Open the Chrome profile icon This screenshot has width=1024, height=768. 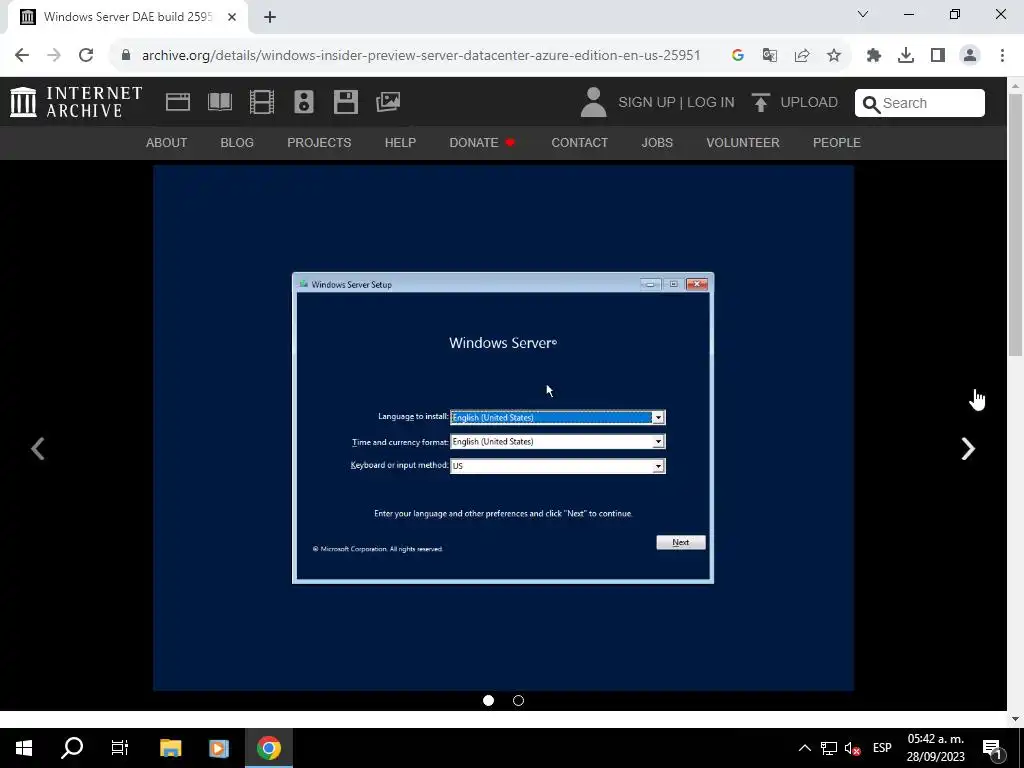[x=970, y=55]
